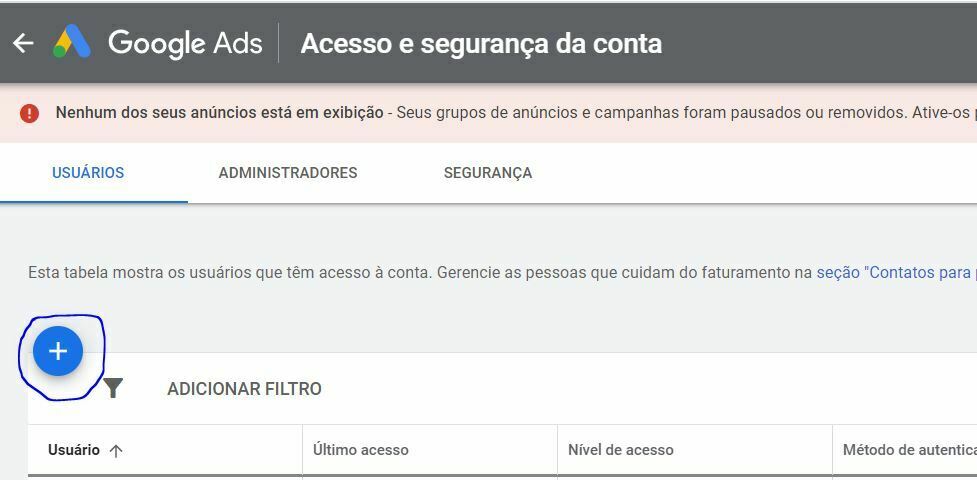Click the table description text above the filter

(422, 272)
